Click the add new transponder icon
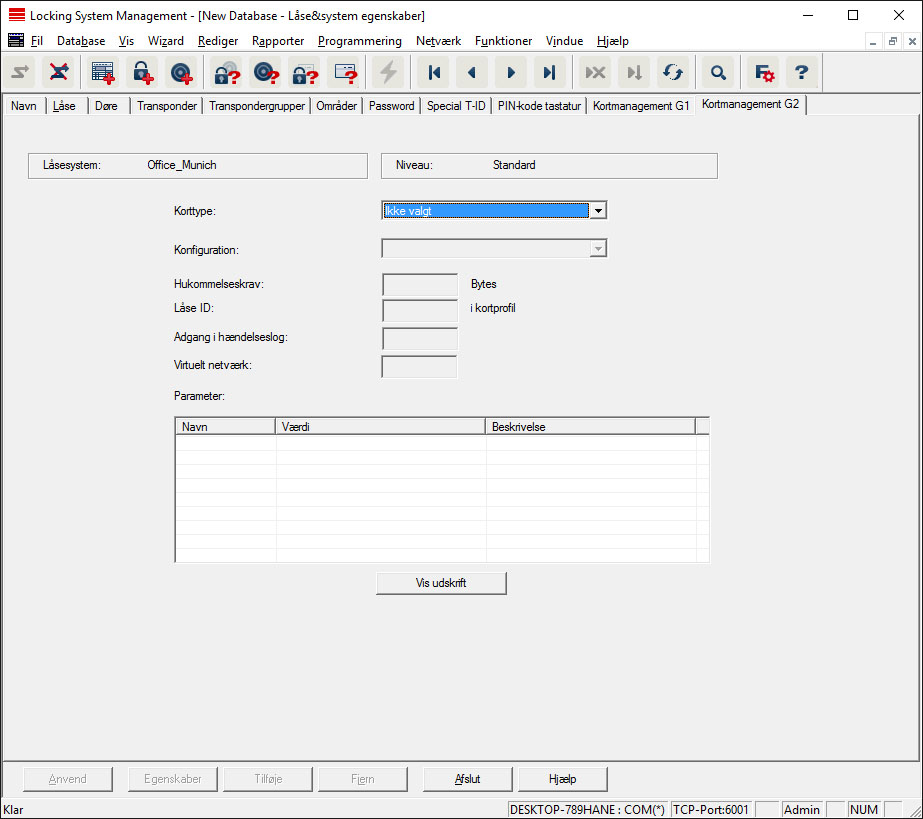The height and width of the screenshot is (819, 923). coord(182,73)
